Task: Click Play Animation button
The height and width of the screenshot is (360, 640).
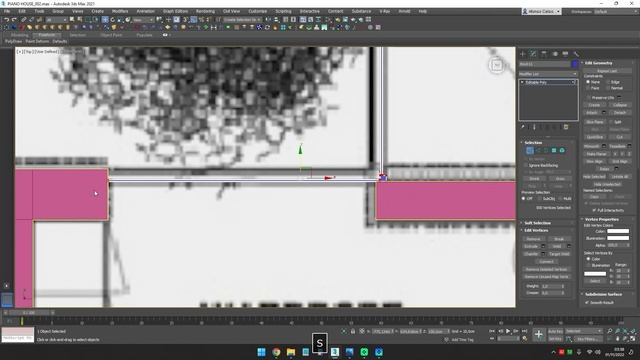Action: [508, 331]
